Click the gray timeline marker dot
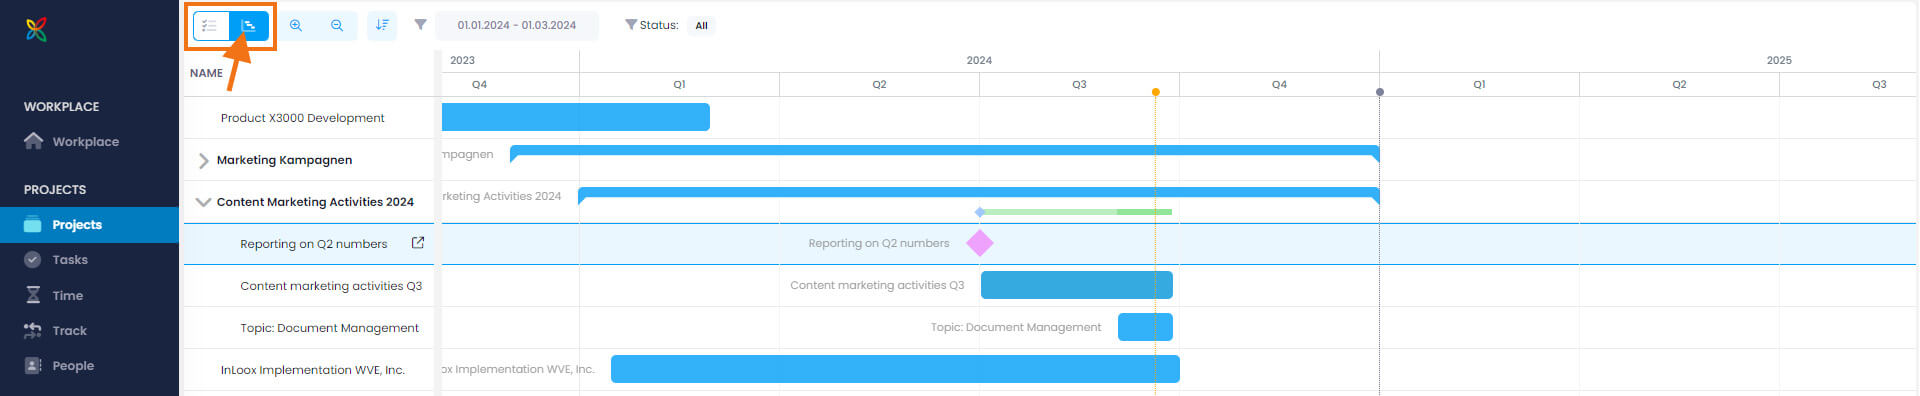 (x=1380, y=92)
